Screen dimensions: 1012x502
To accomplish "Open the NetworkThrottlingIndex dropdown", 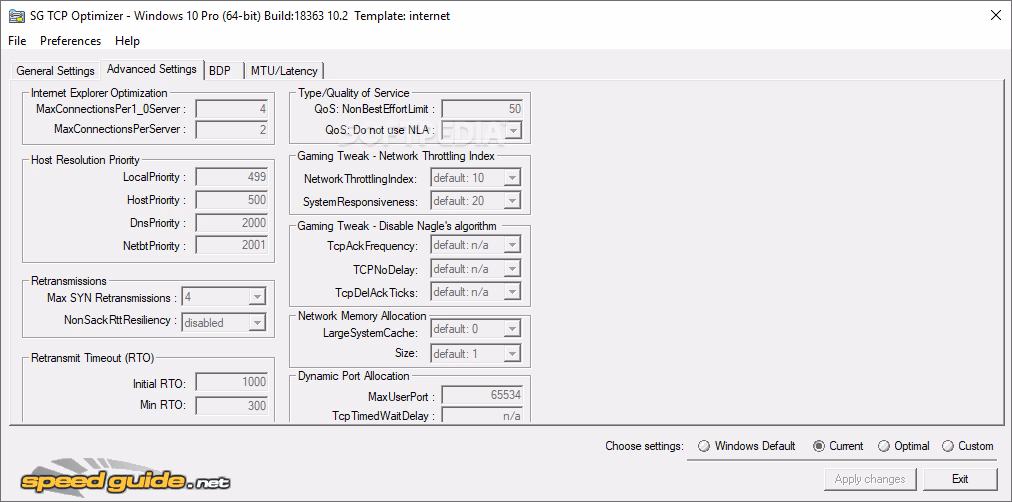I will tap(476, 178).
